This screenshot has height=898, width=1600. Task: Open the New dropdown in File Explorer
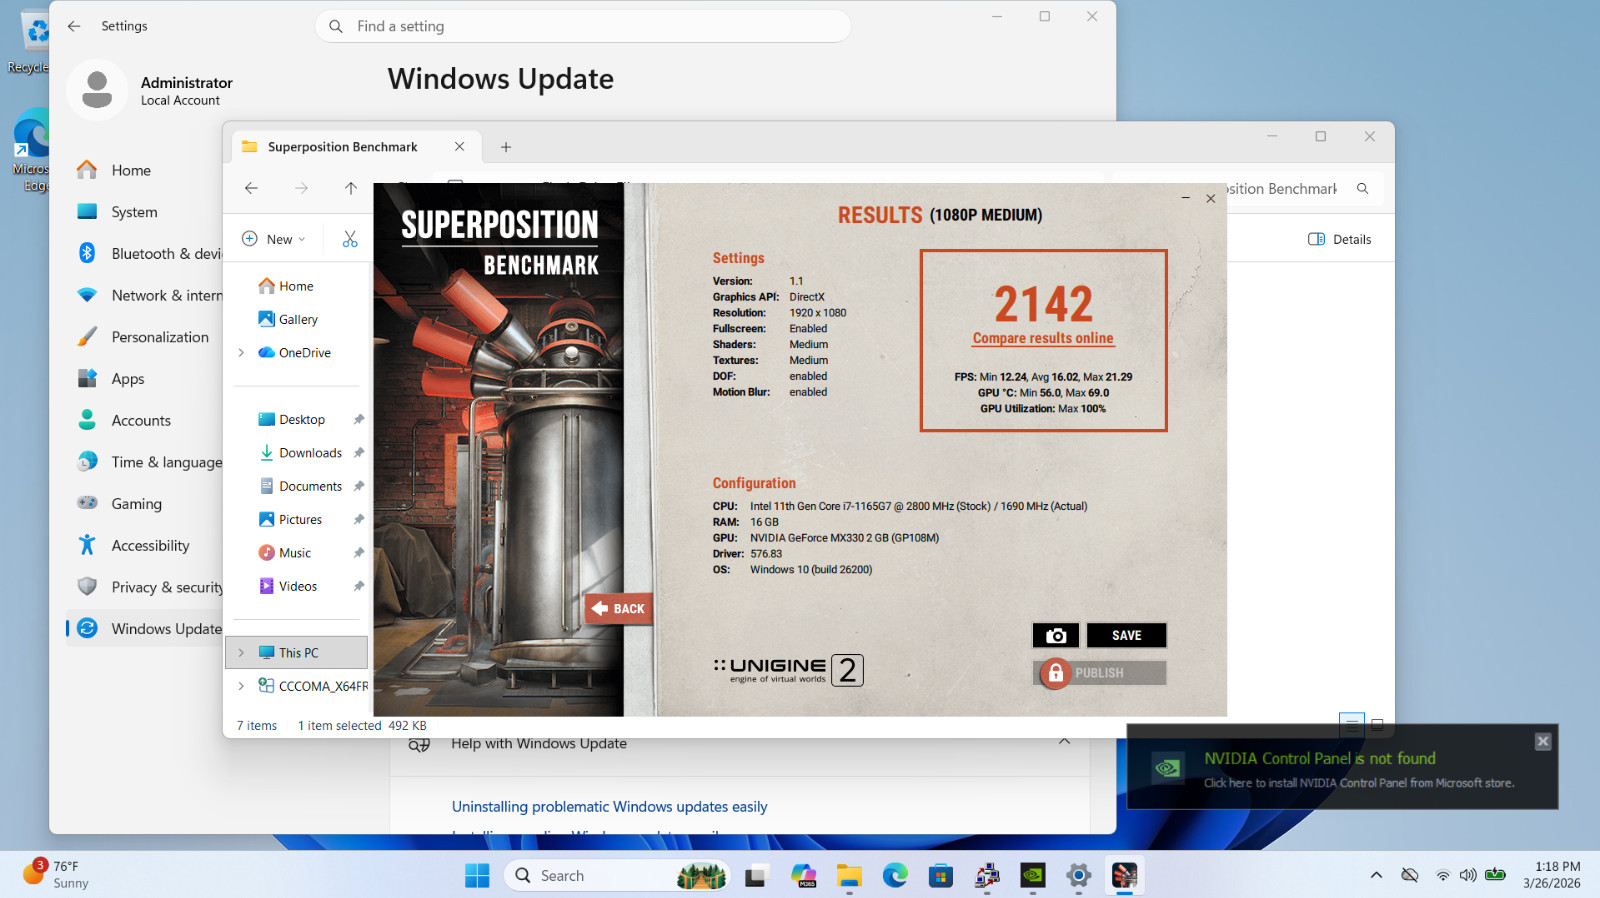pos(274,239)
